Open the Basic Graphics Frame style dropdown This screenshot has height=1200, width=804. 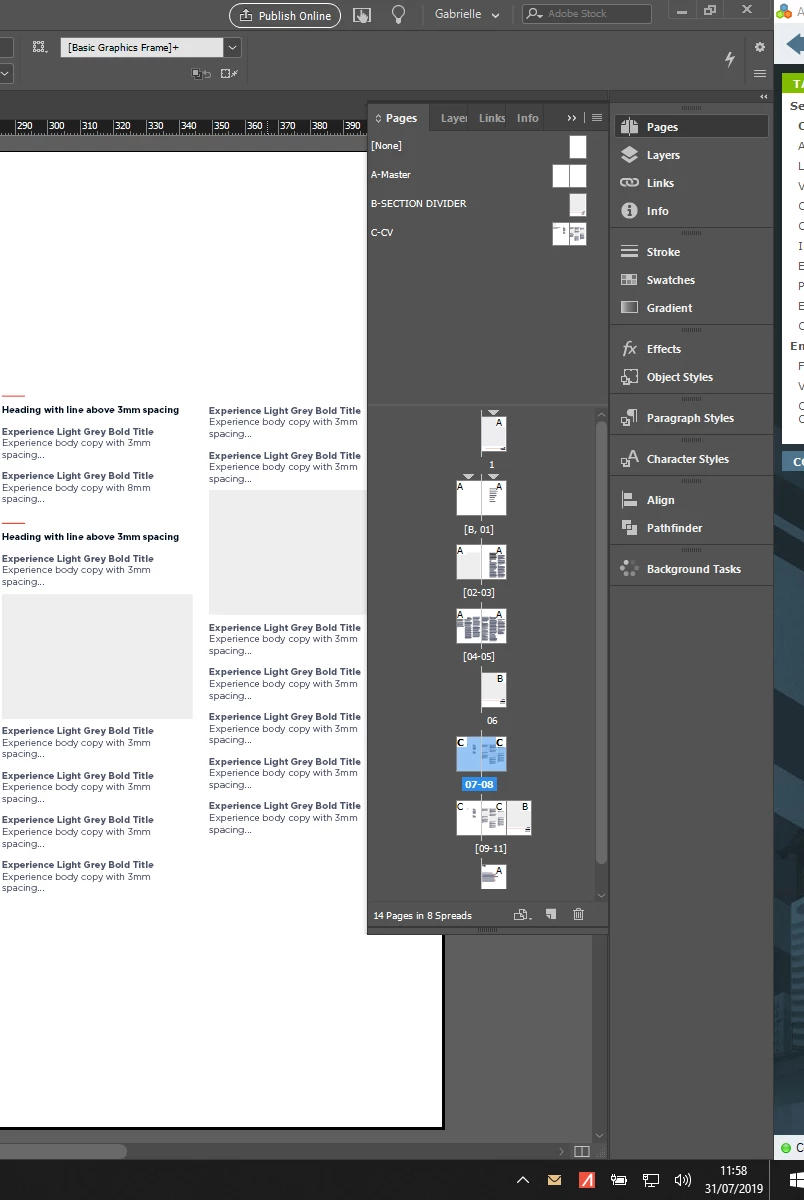[x=232, y=47]
